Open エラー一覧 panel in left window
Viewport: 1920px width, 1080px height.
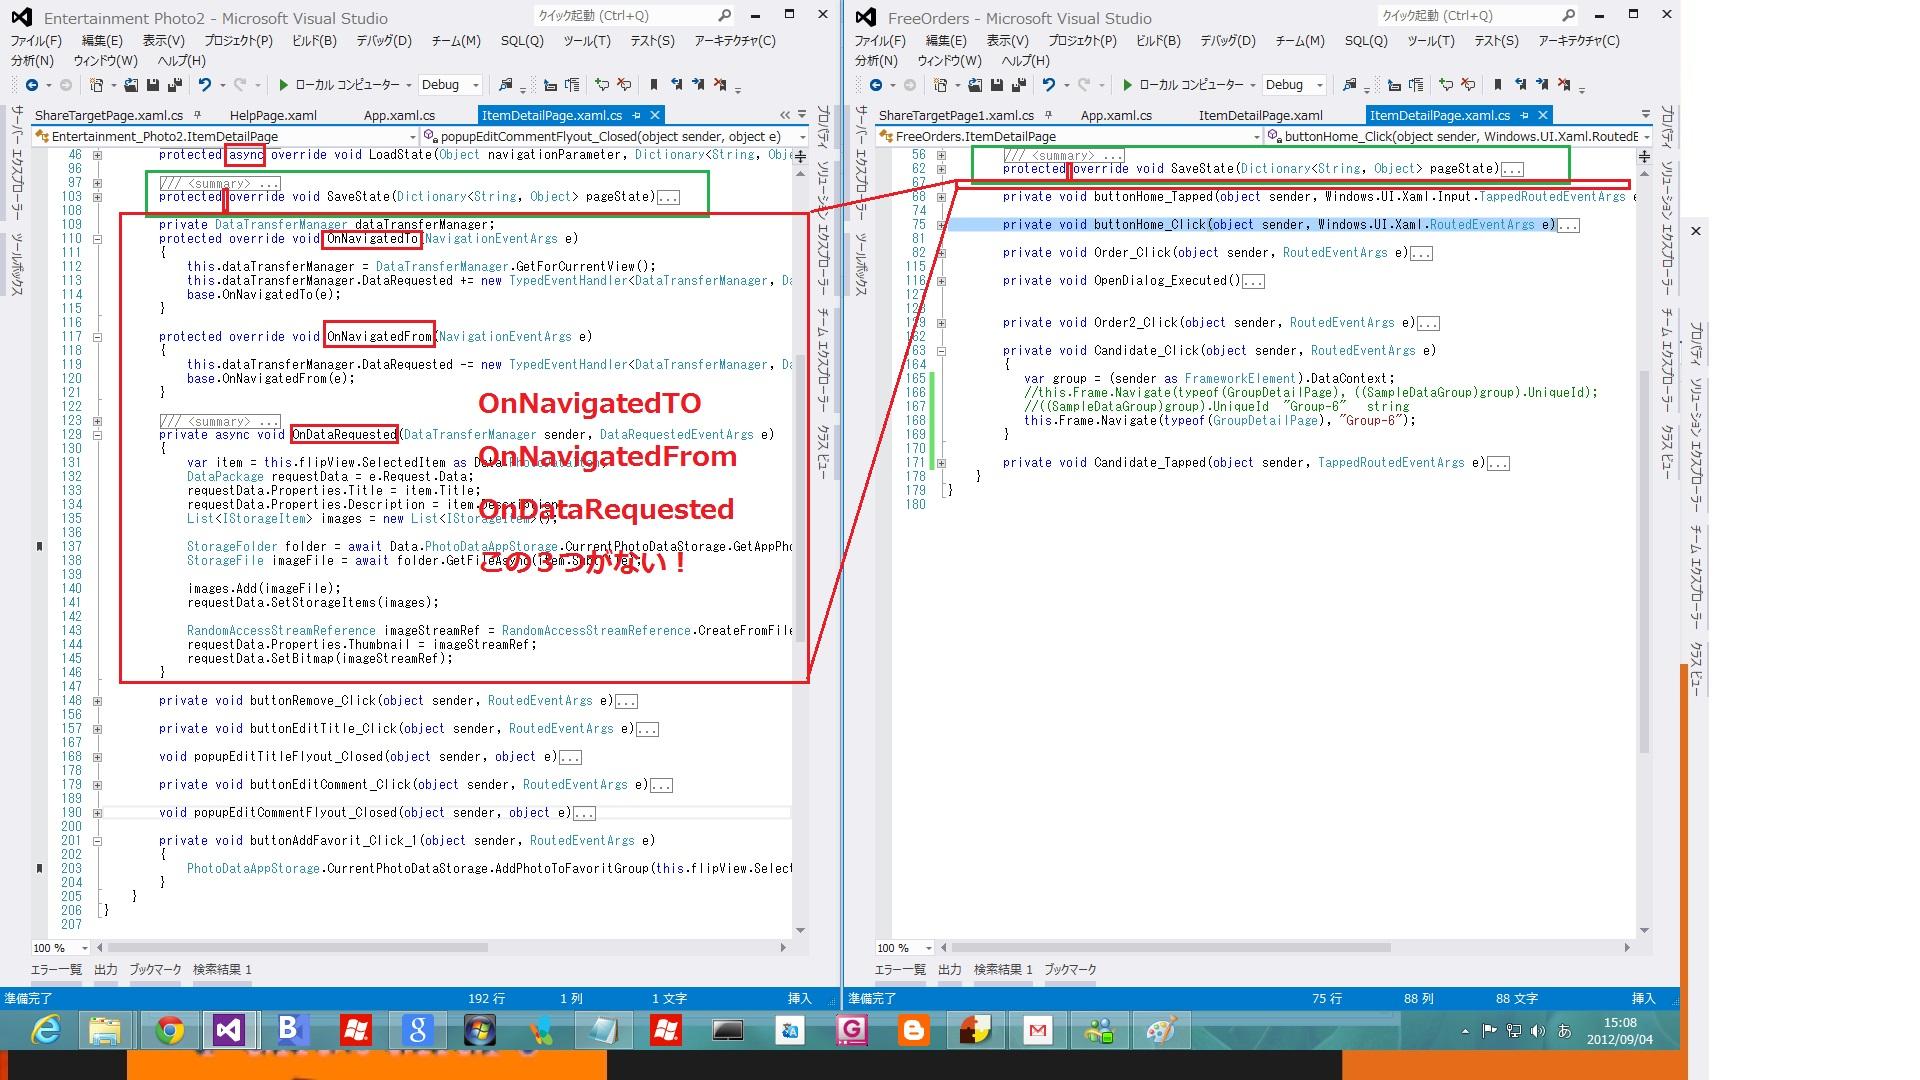[x=56, y=969]
